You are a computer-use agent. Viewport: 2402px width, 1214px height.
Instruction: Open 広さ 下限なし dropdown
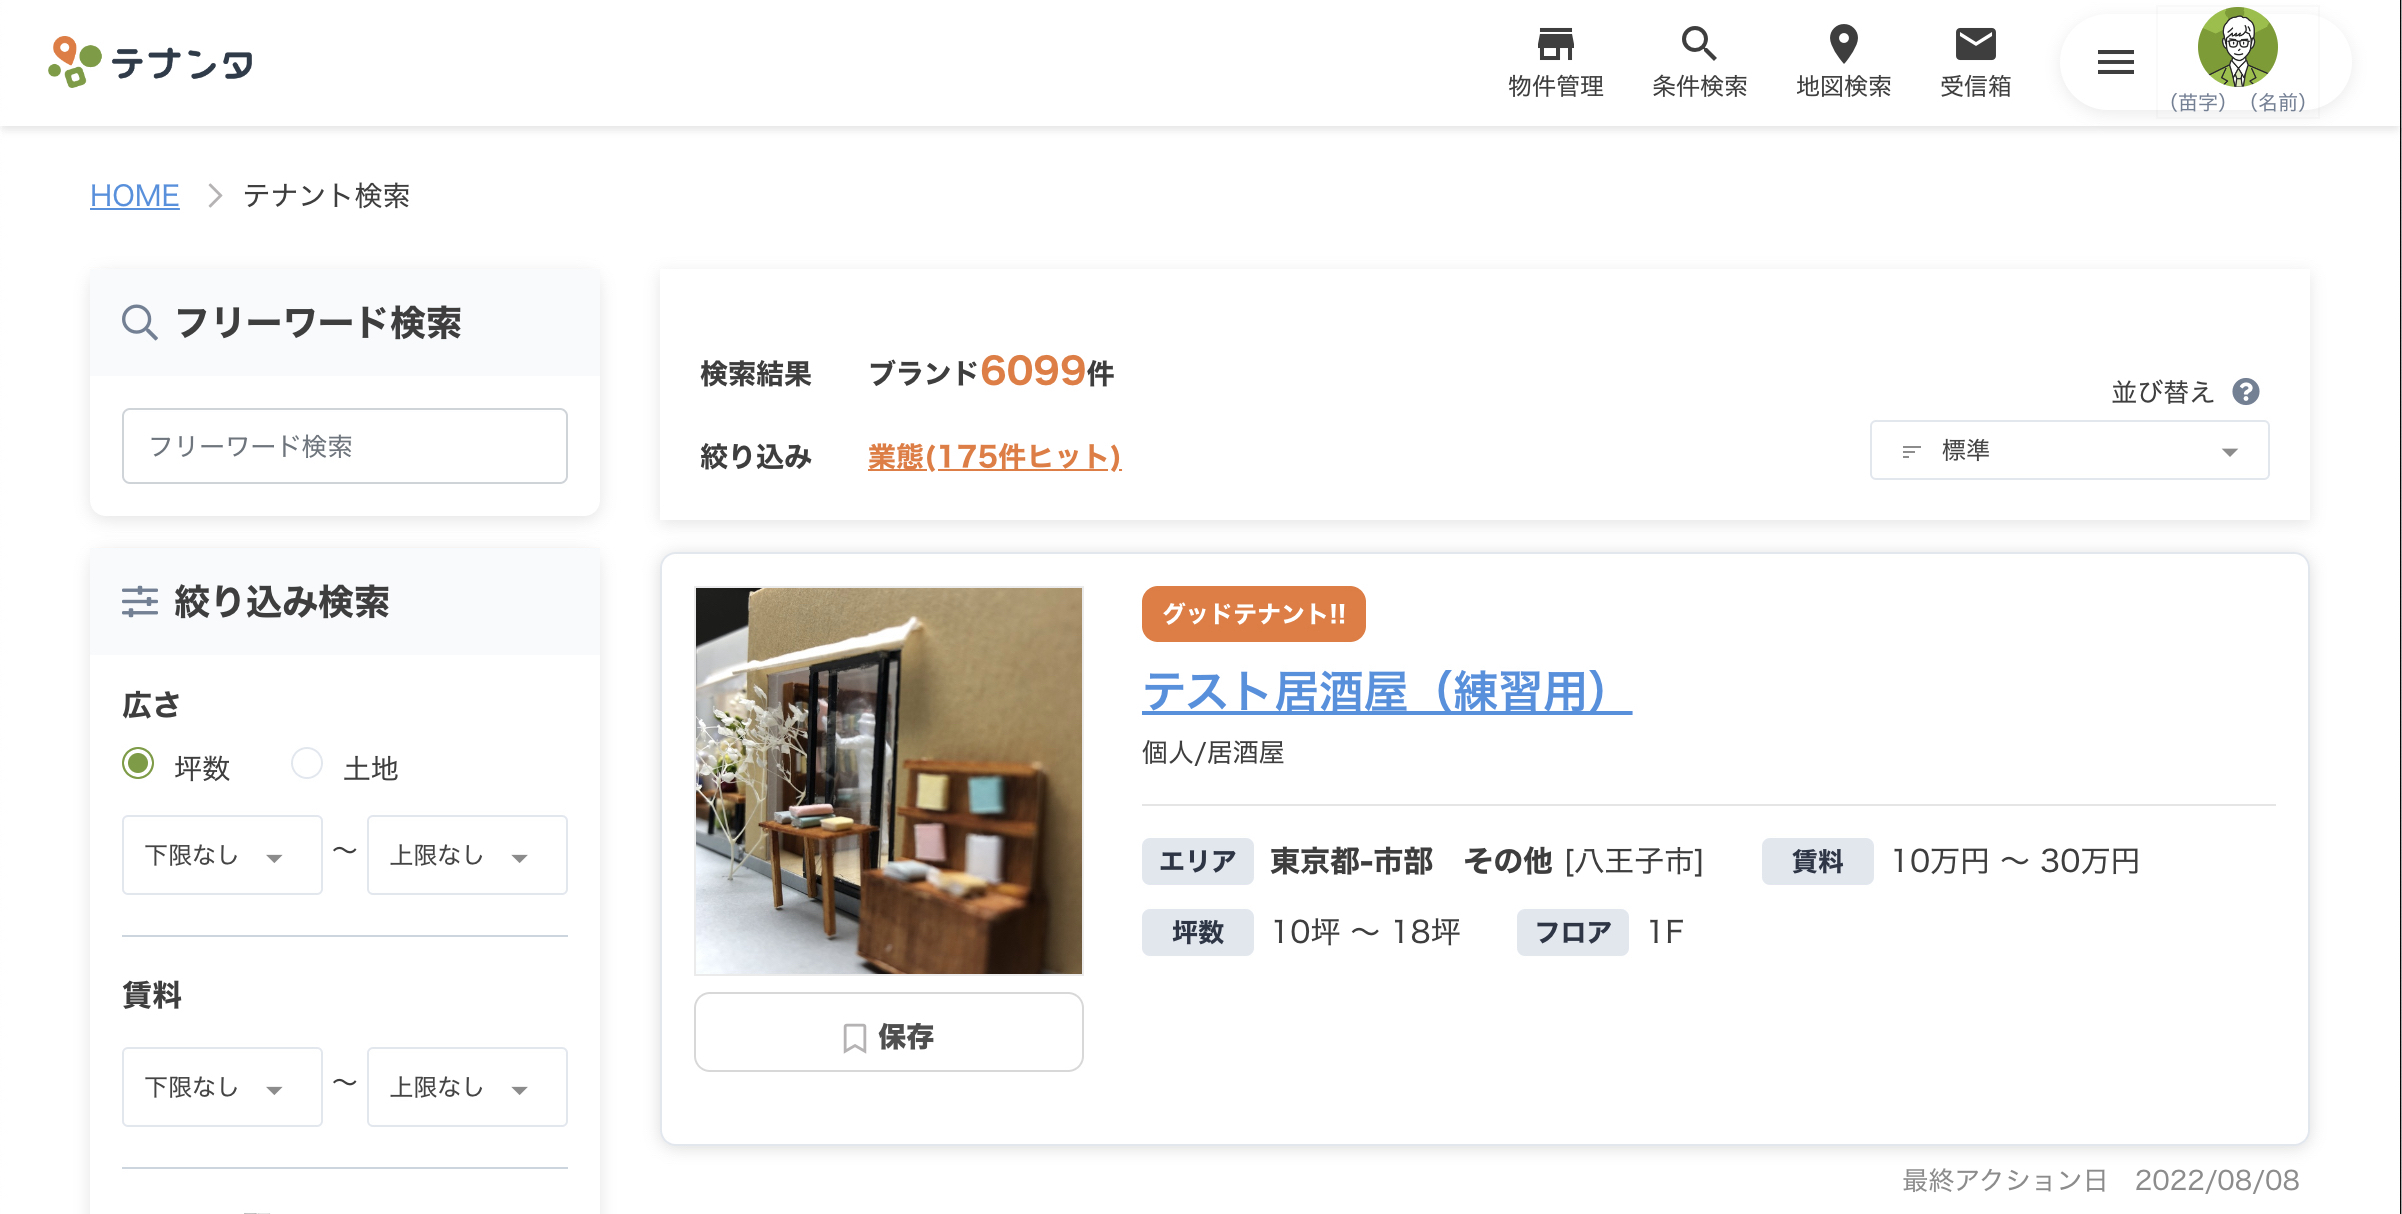(222, 855)
